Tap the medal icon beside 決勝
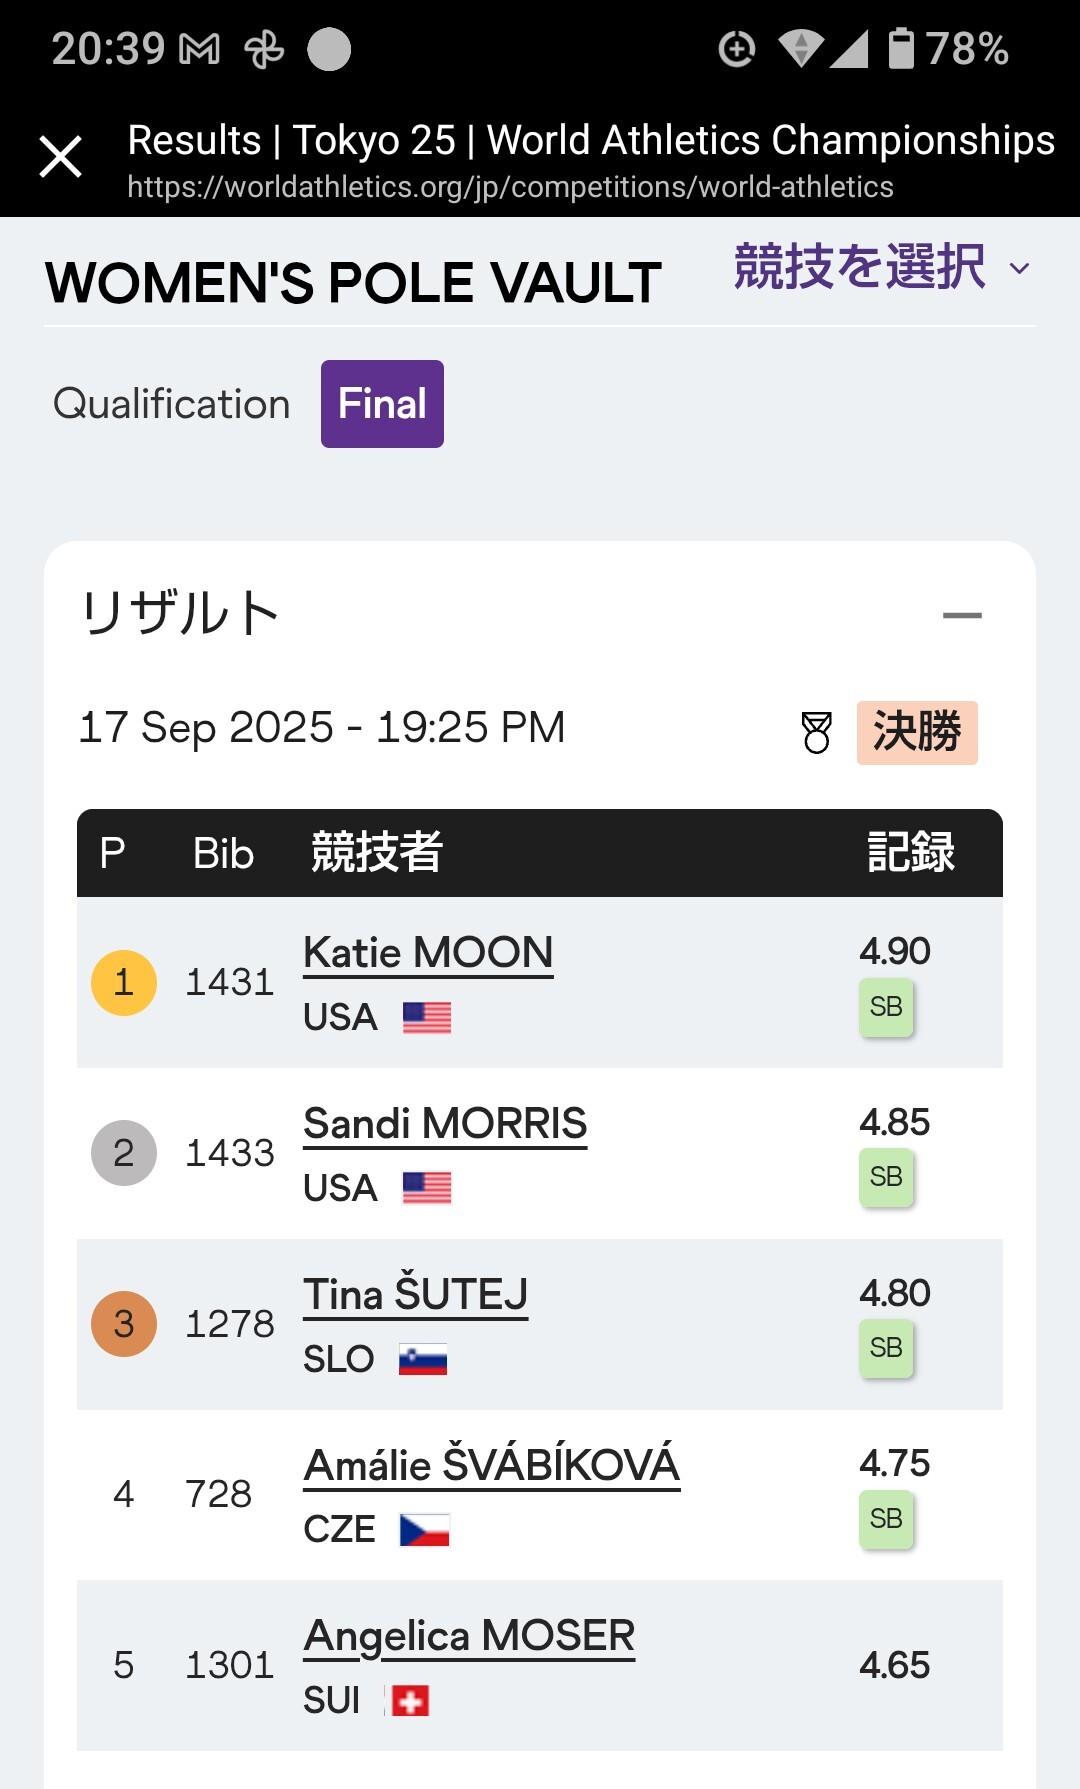This screenshot has width=1080, height=1789. pyautogui.click(x=817, y=733)
